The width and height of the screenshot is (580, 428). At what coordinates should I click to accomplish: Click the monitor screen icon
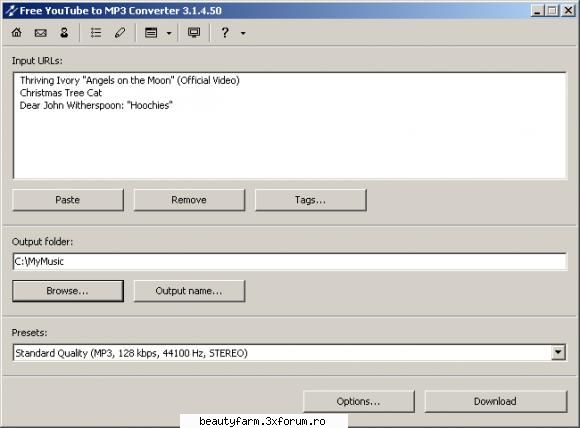194,33
